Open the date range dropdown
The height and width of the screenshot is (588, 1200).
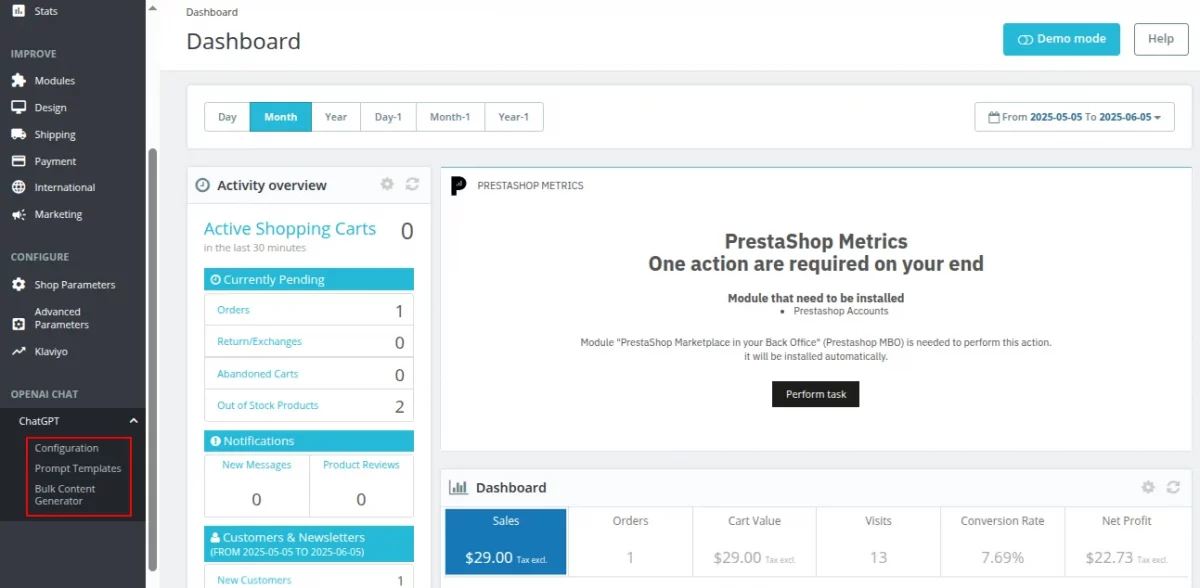coord(1073,117)
